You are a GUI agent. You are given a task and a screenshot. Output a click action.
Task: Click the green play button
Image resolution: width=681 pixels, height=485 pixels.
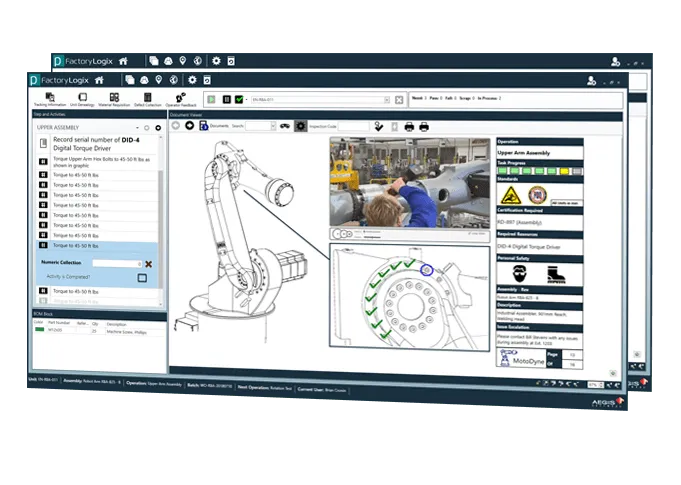coord(212,99)
